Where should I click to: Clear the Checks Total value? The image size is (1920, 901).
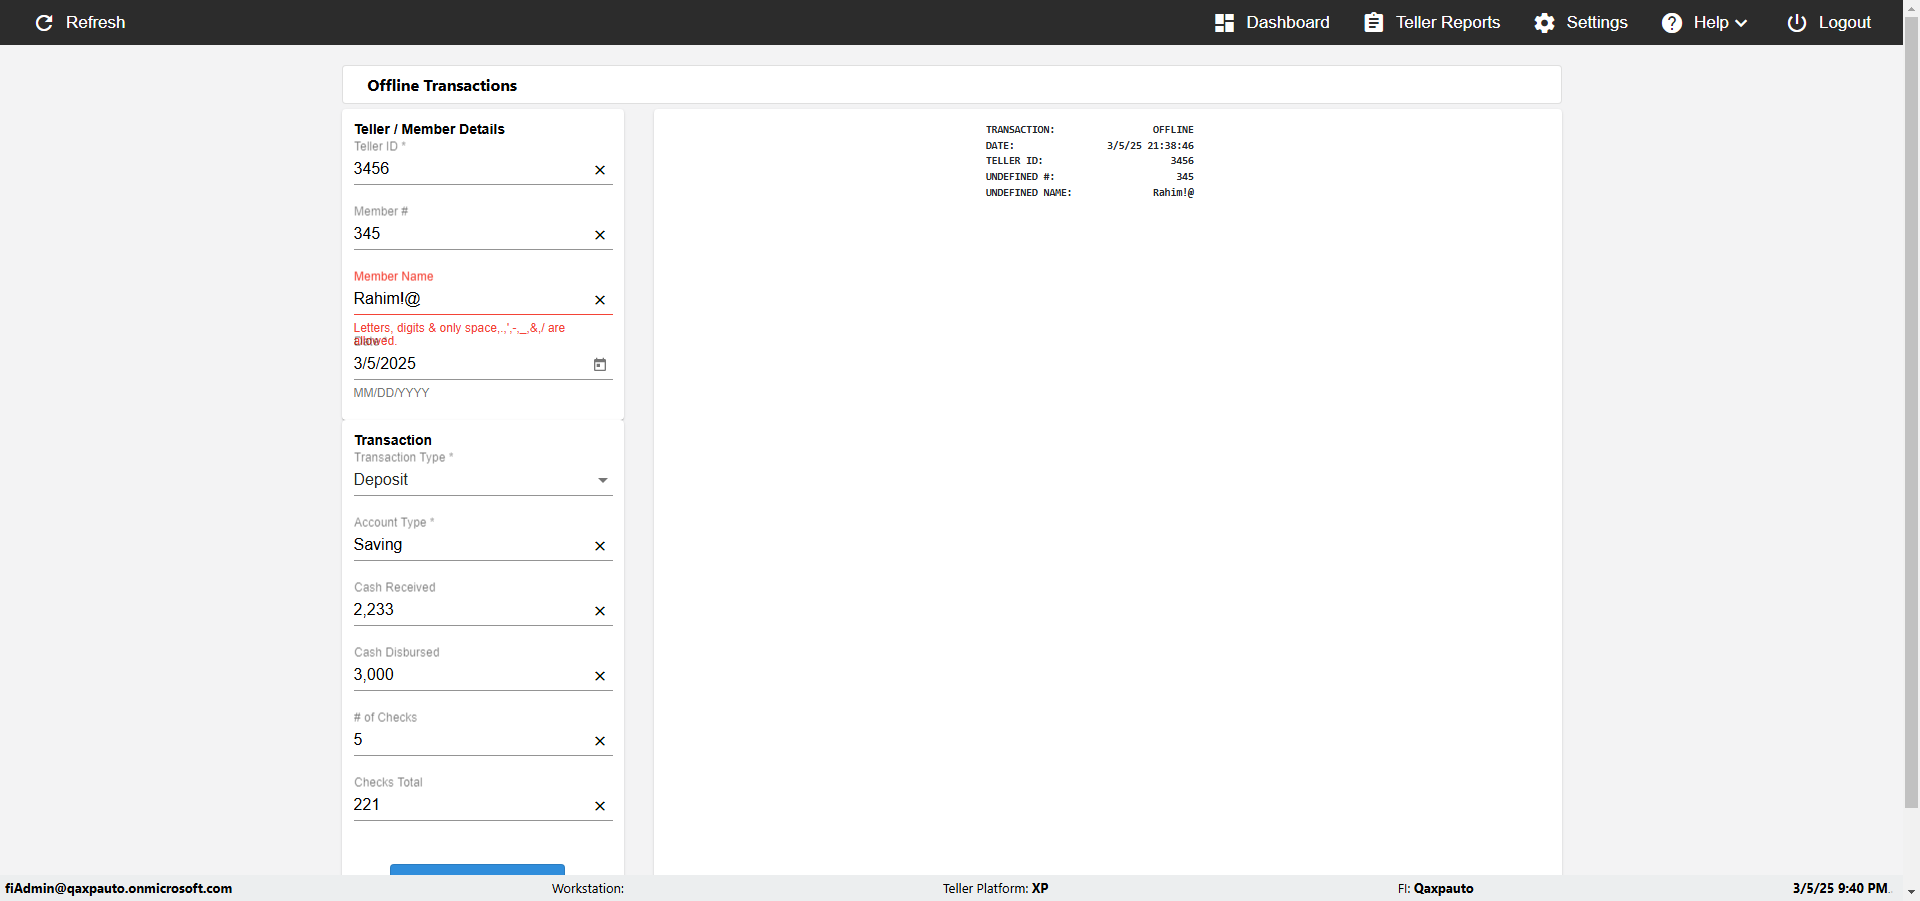(x=600, y=806)
